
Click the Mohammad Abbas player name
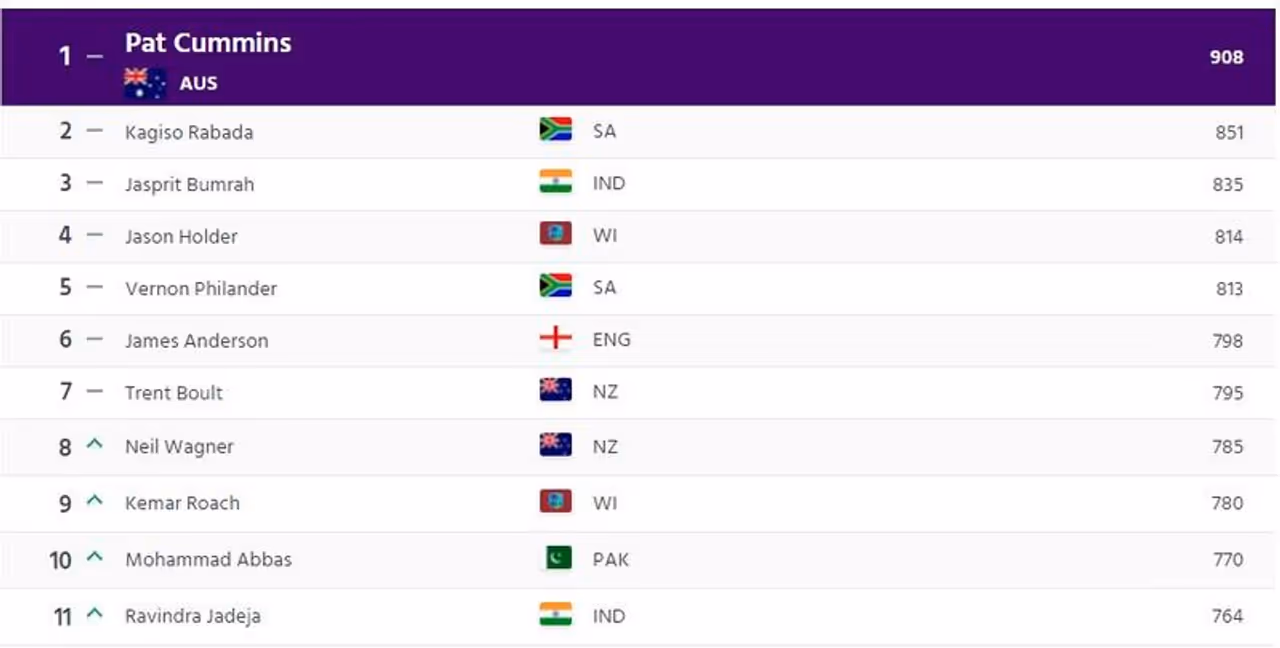[208, 560]
